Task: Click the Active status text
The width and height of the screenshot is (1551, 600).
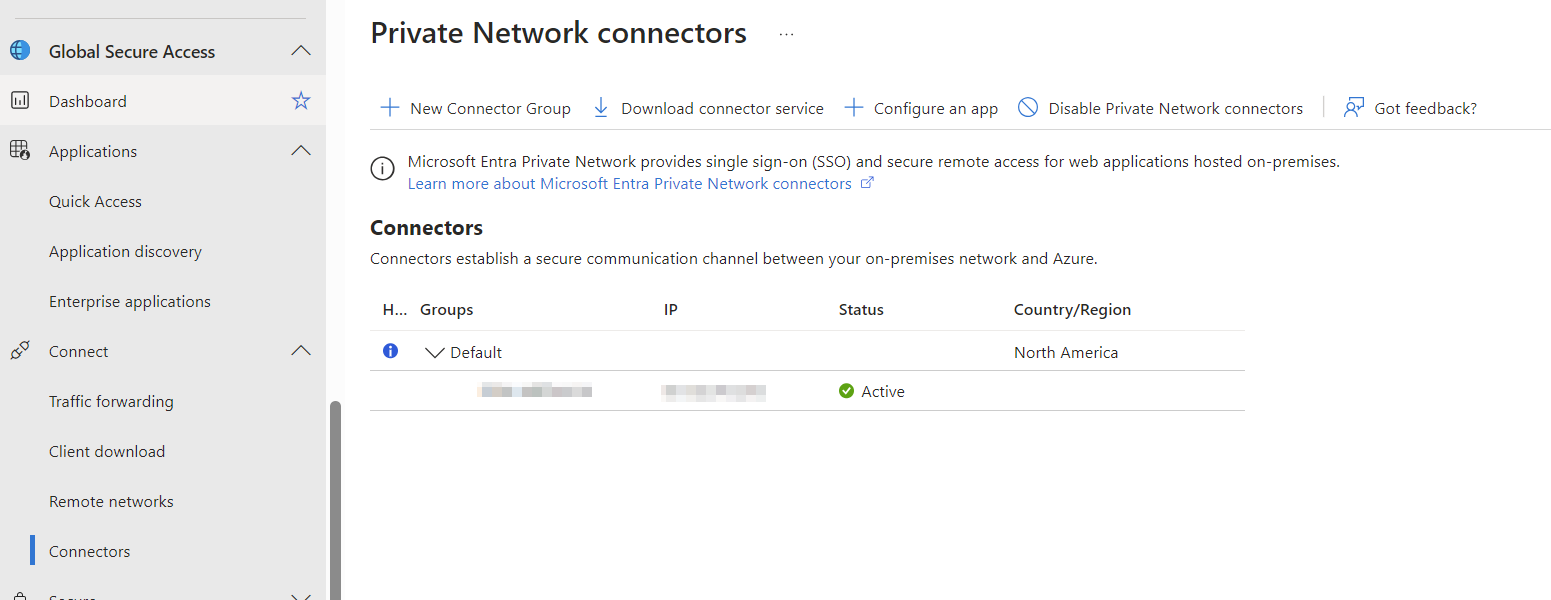Action: click(x=883, y=391)
